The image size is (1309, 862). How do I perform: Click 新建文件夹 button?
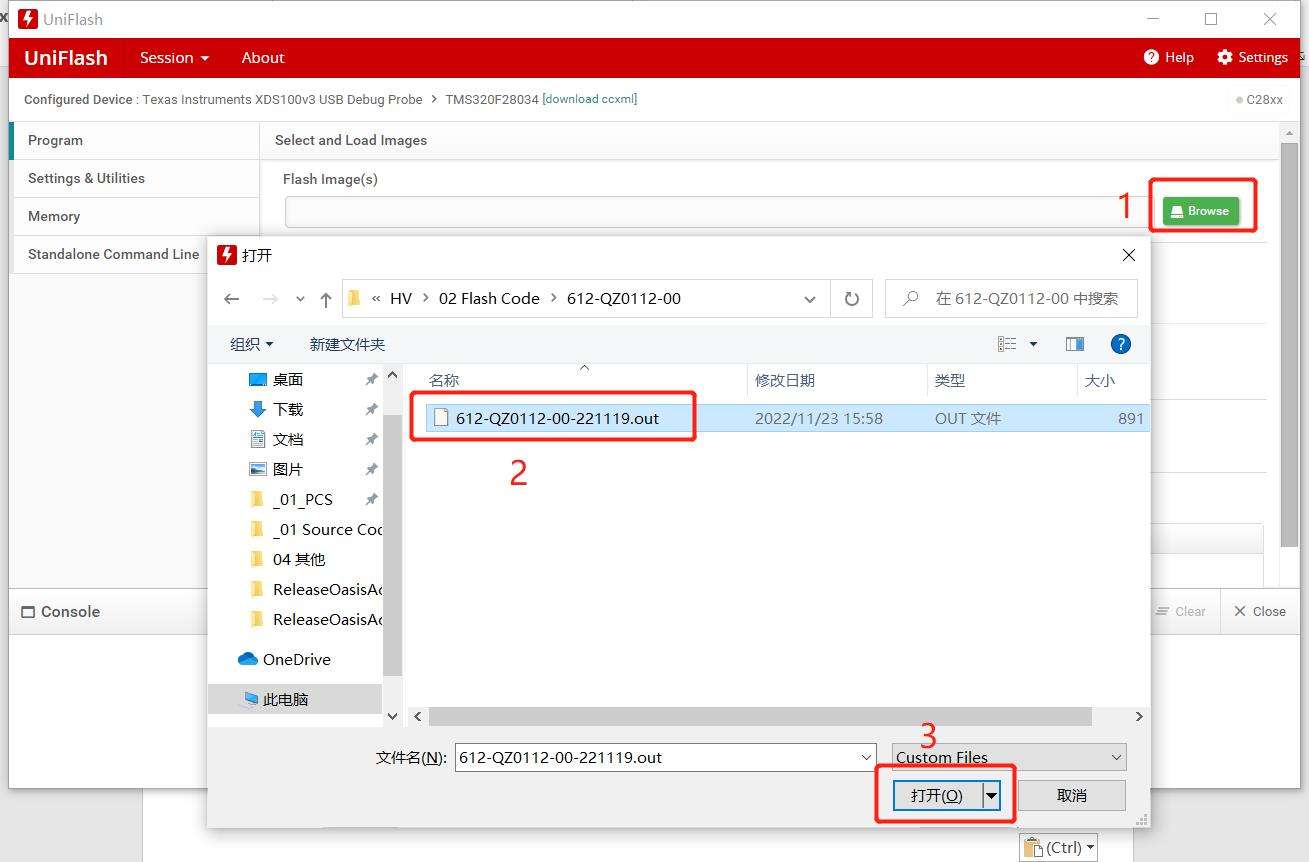347,344
